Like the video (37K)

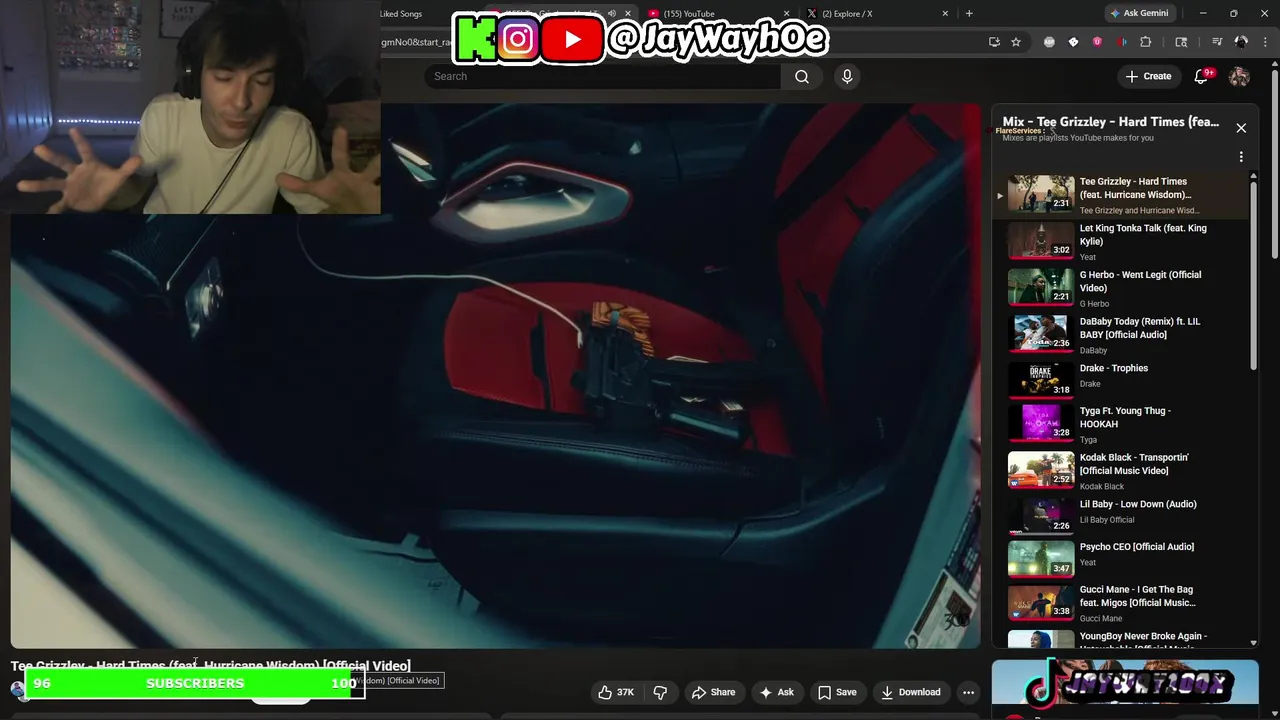[616, 692]
